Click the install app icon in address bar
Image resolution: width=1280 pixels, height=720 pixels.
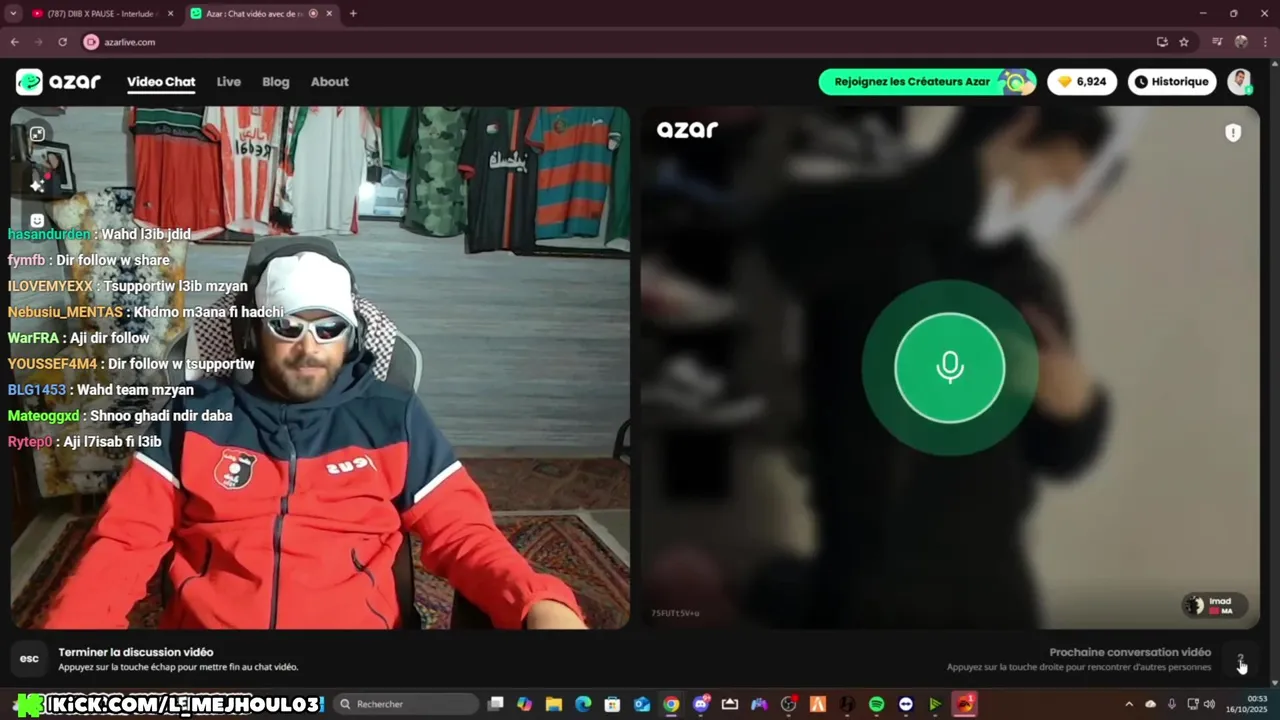(1162, 42)
